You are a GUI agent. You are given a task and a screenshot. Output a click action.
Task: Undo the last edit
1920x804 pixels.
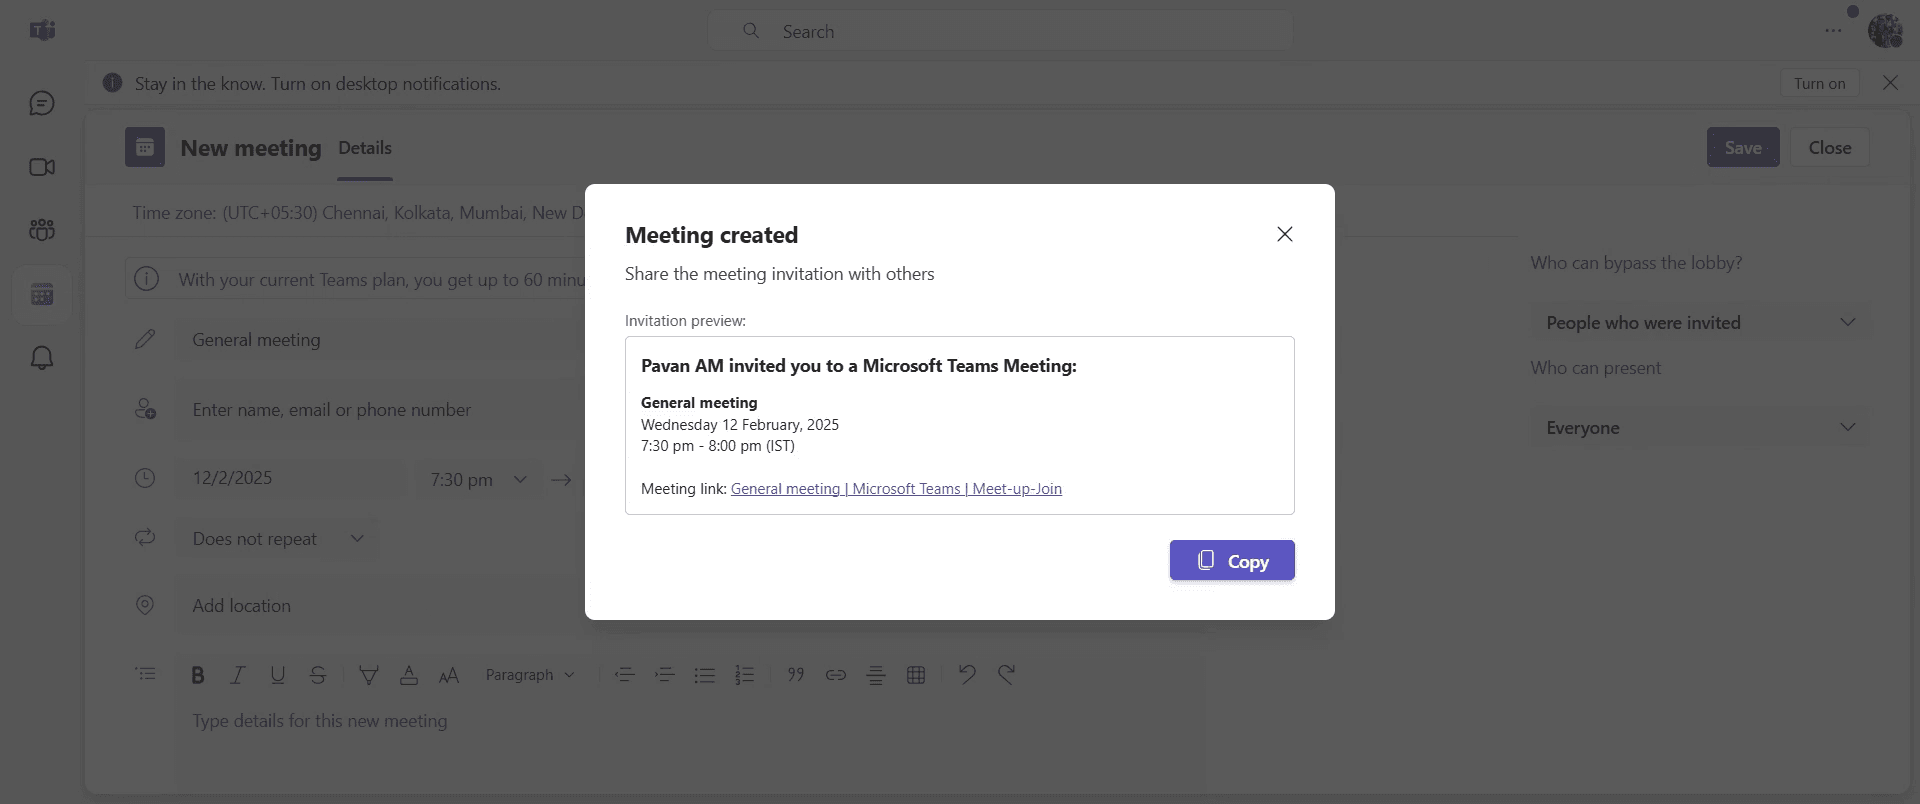point(967,675)
